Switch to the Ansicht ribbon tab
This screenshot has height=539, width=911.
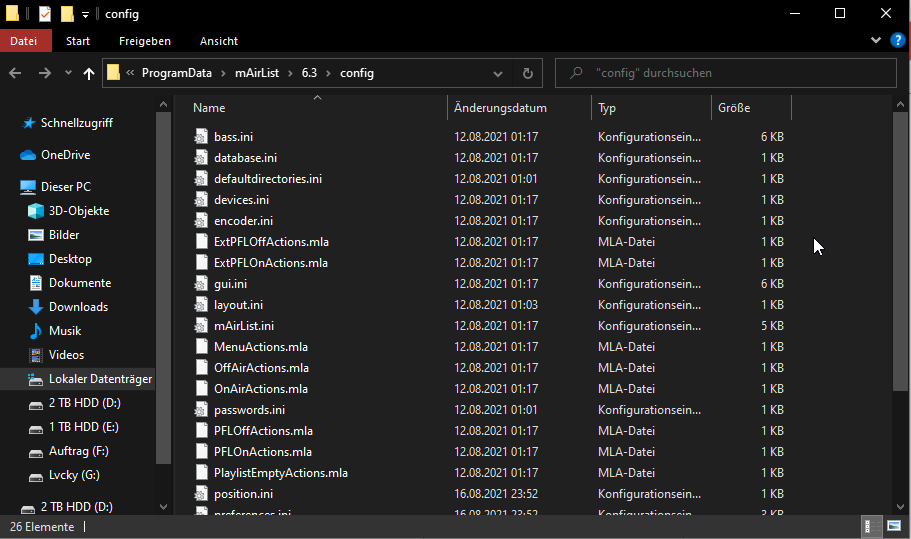coord(219,41)
